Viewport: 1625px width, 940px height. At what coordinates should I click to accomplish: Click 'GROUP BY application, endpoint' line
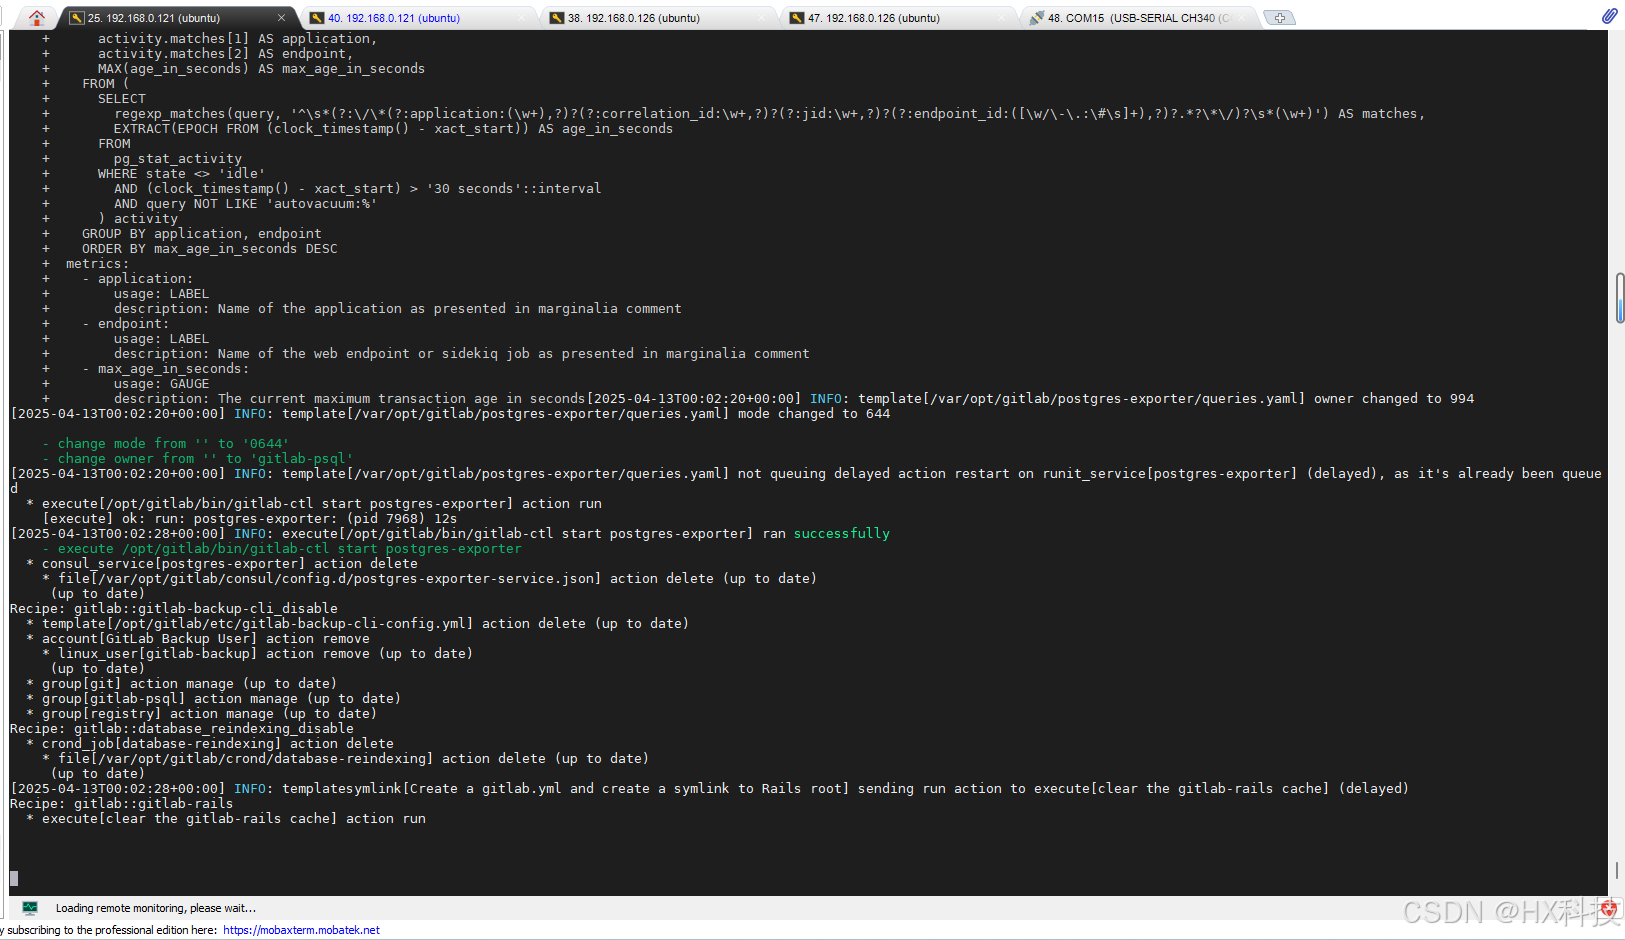click(x=201, y=234)
